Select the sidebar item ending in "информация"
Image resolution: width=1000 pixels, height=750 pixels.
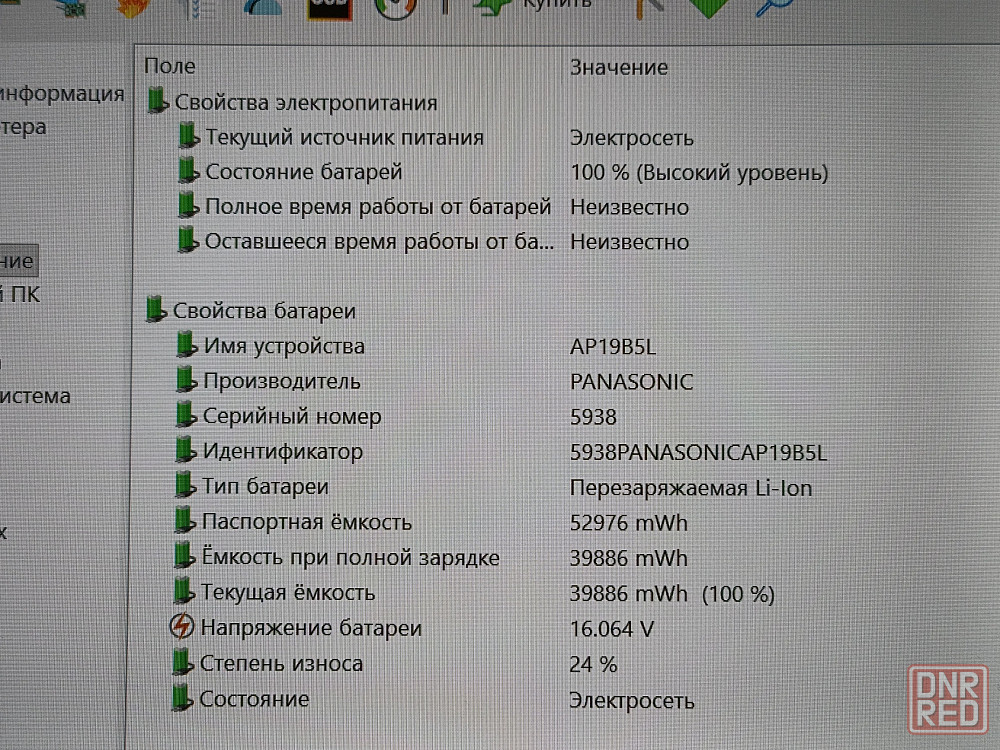click(x=62, y=94)
